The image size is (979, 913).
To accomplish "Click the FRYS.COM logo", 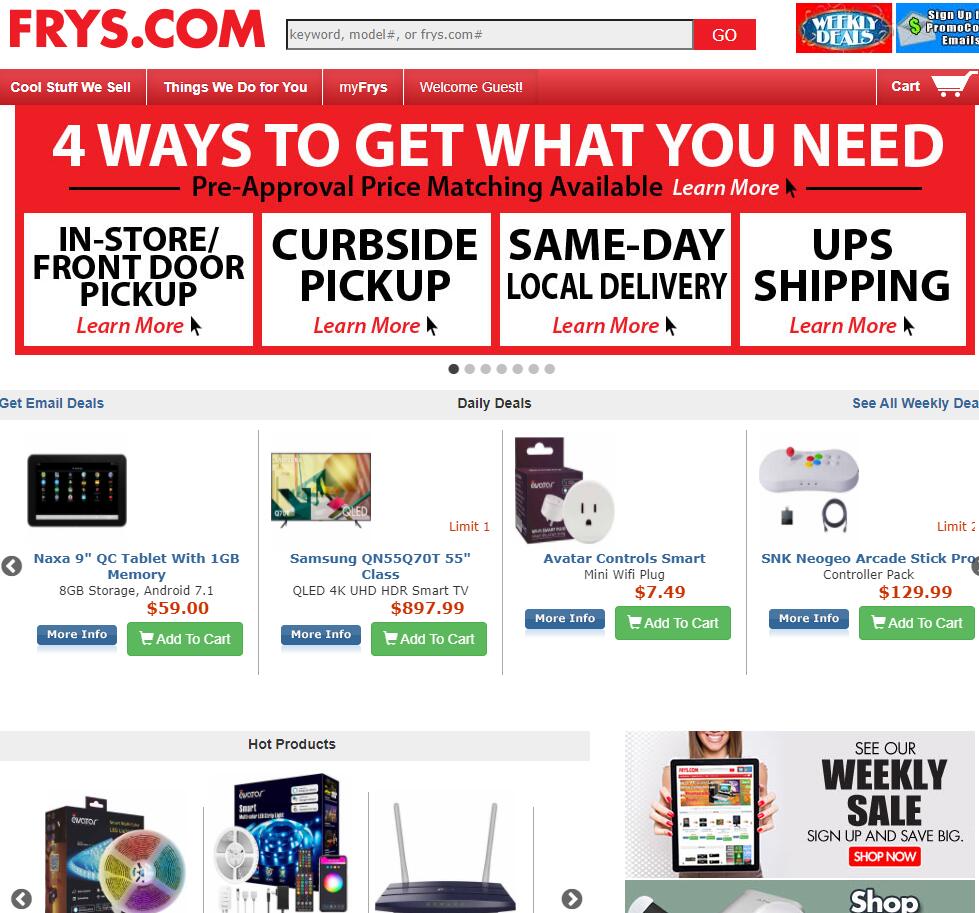I will pyautogui.click(x=137, y=29).
